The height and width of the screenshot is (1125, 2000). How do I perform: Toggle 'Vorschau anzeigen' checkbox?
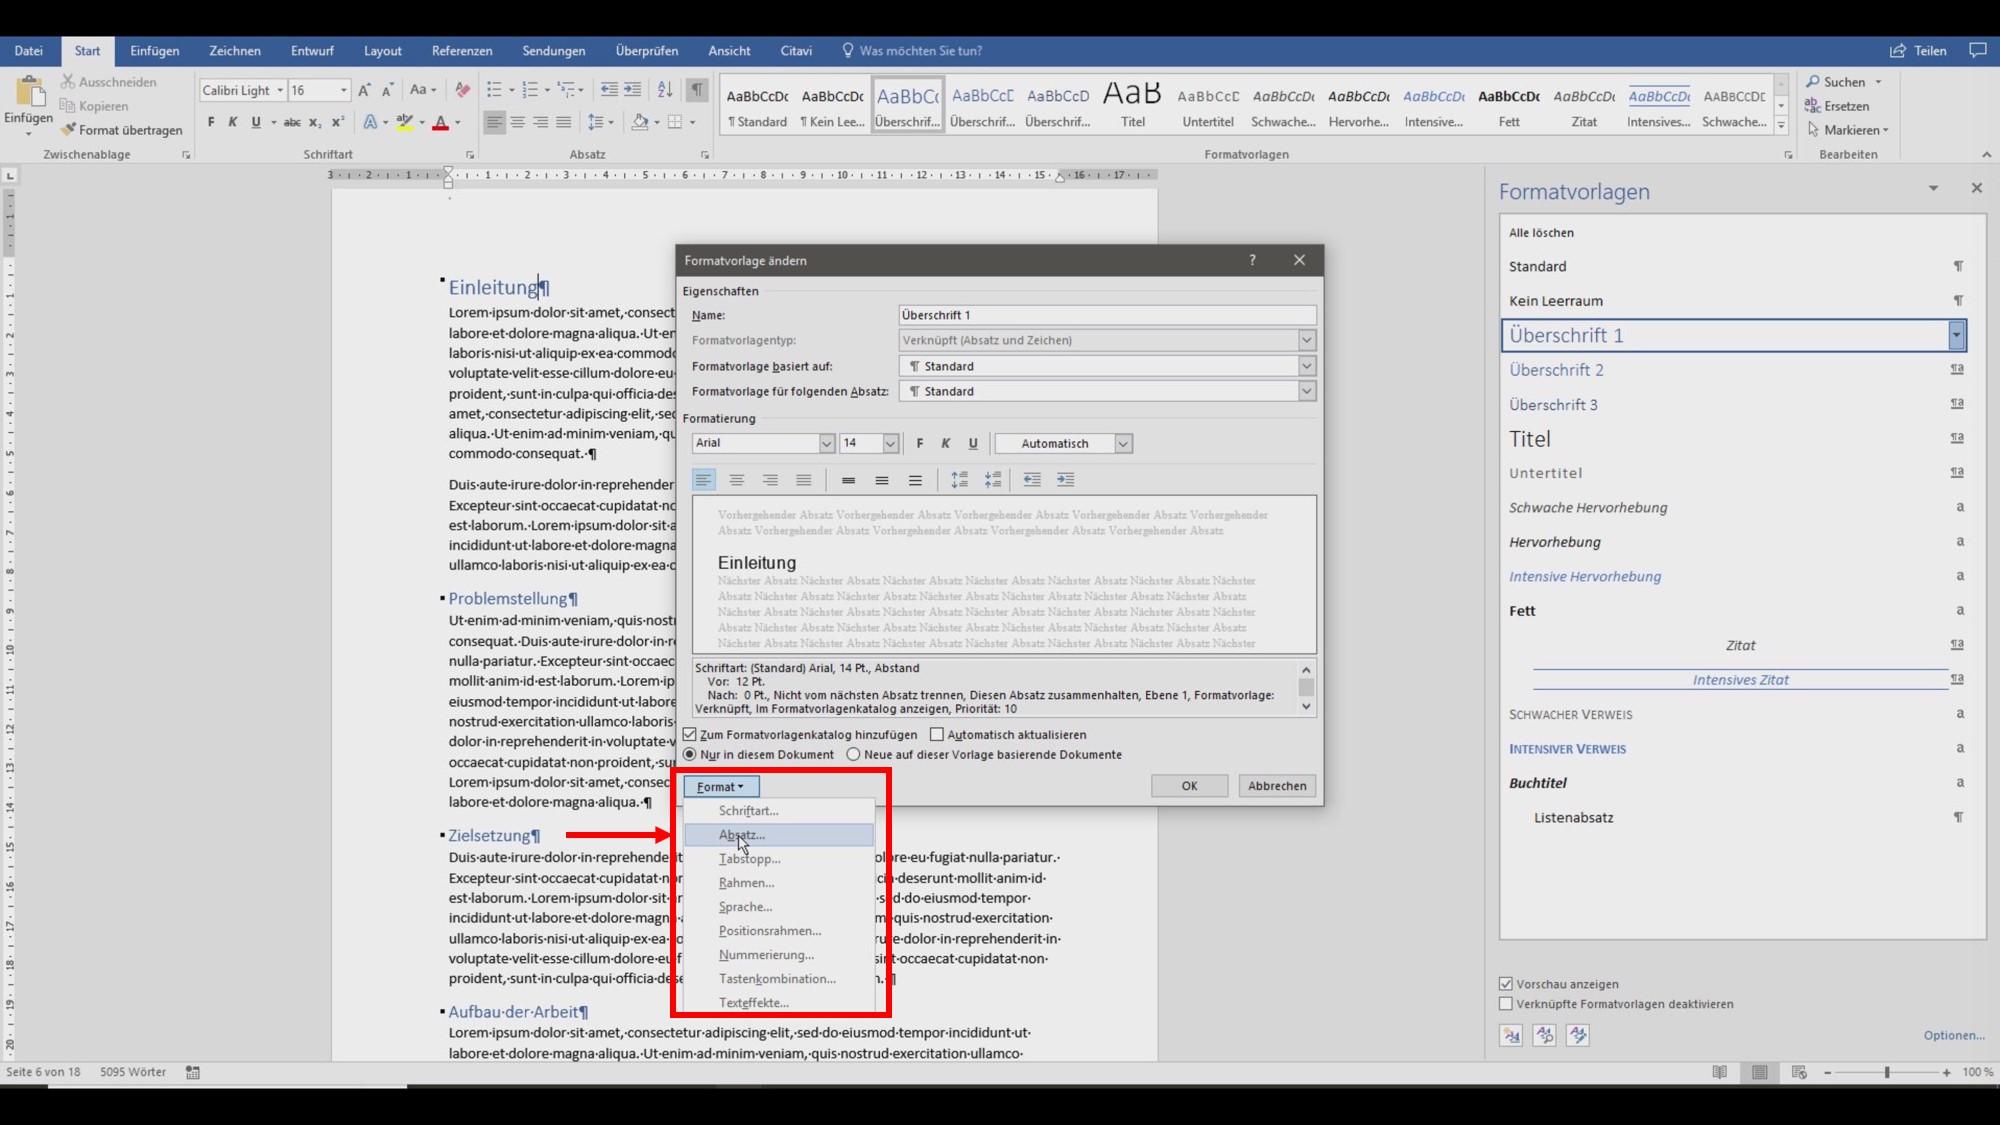[1506, 984]
